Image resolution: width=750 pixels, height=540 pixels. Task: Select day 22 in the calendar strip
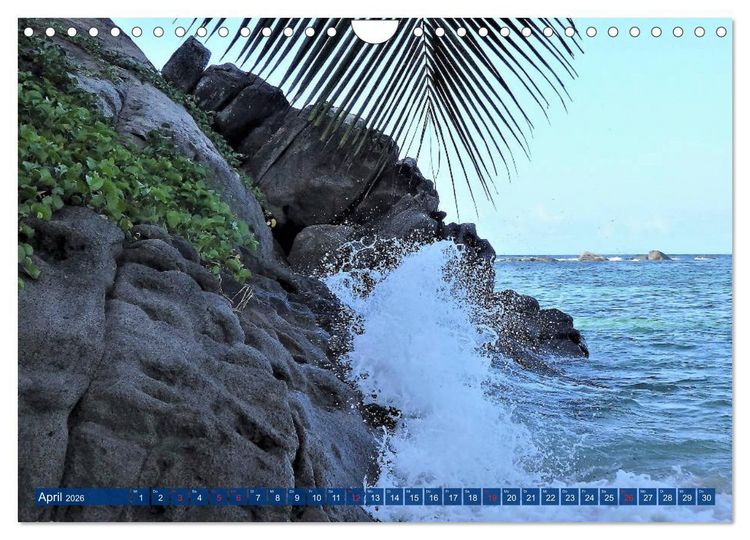coord(551,497)
